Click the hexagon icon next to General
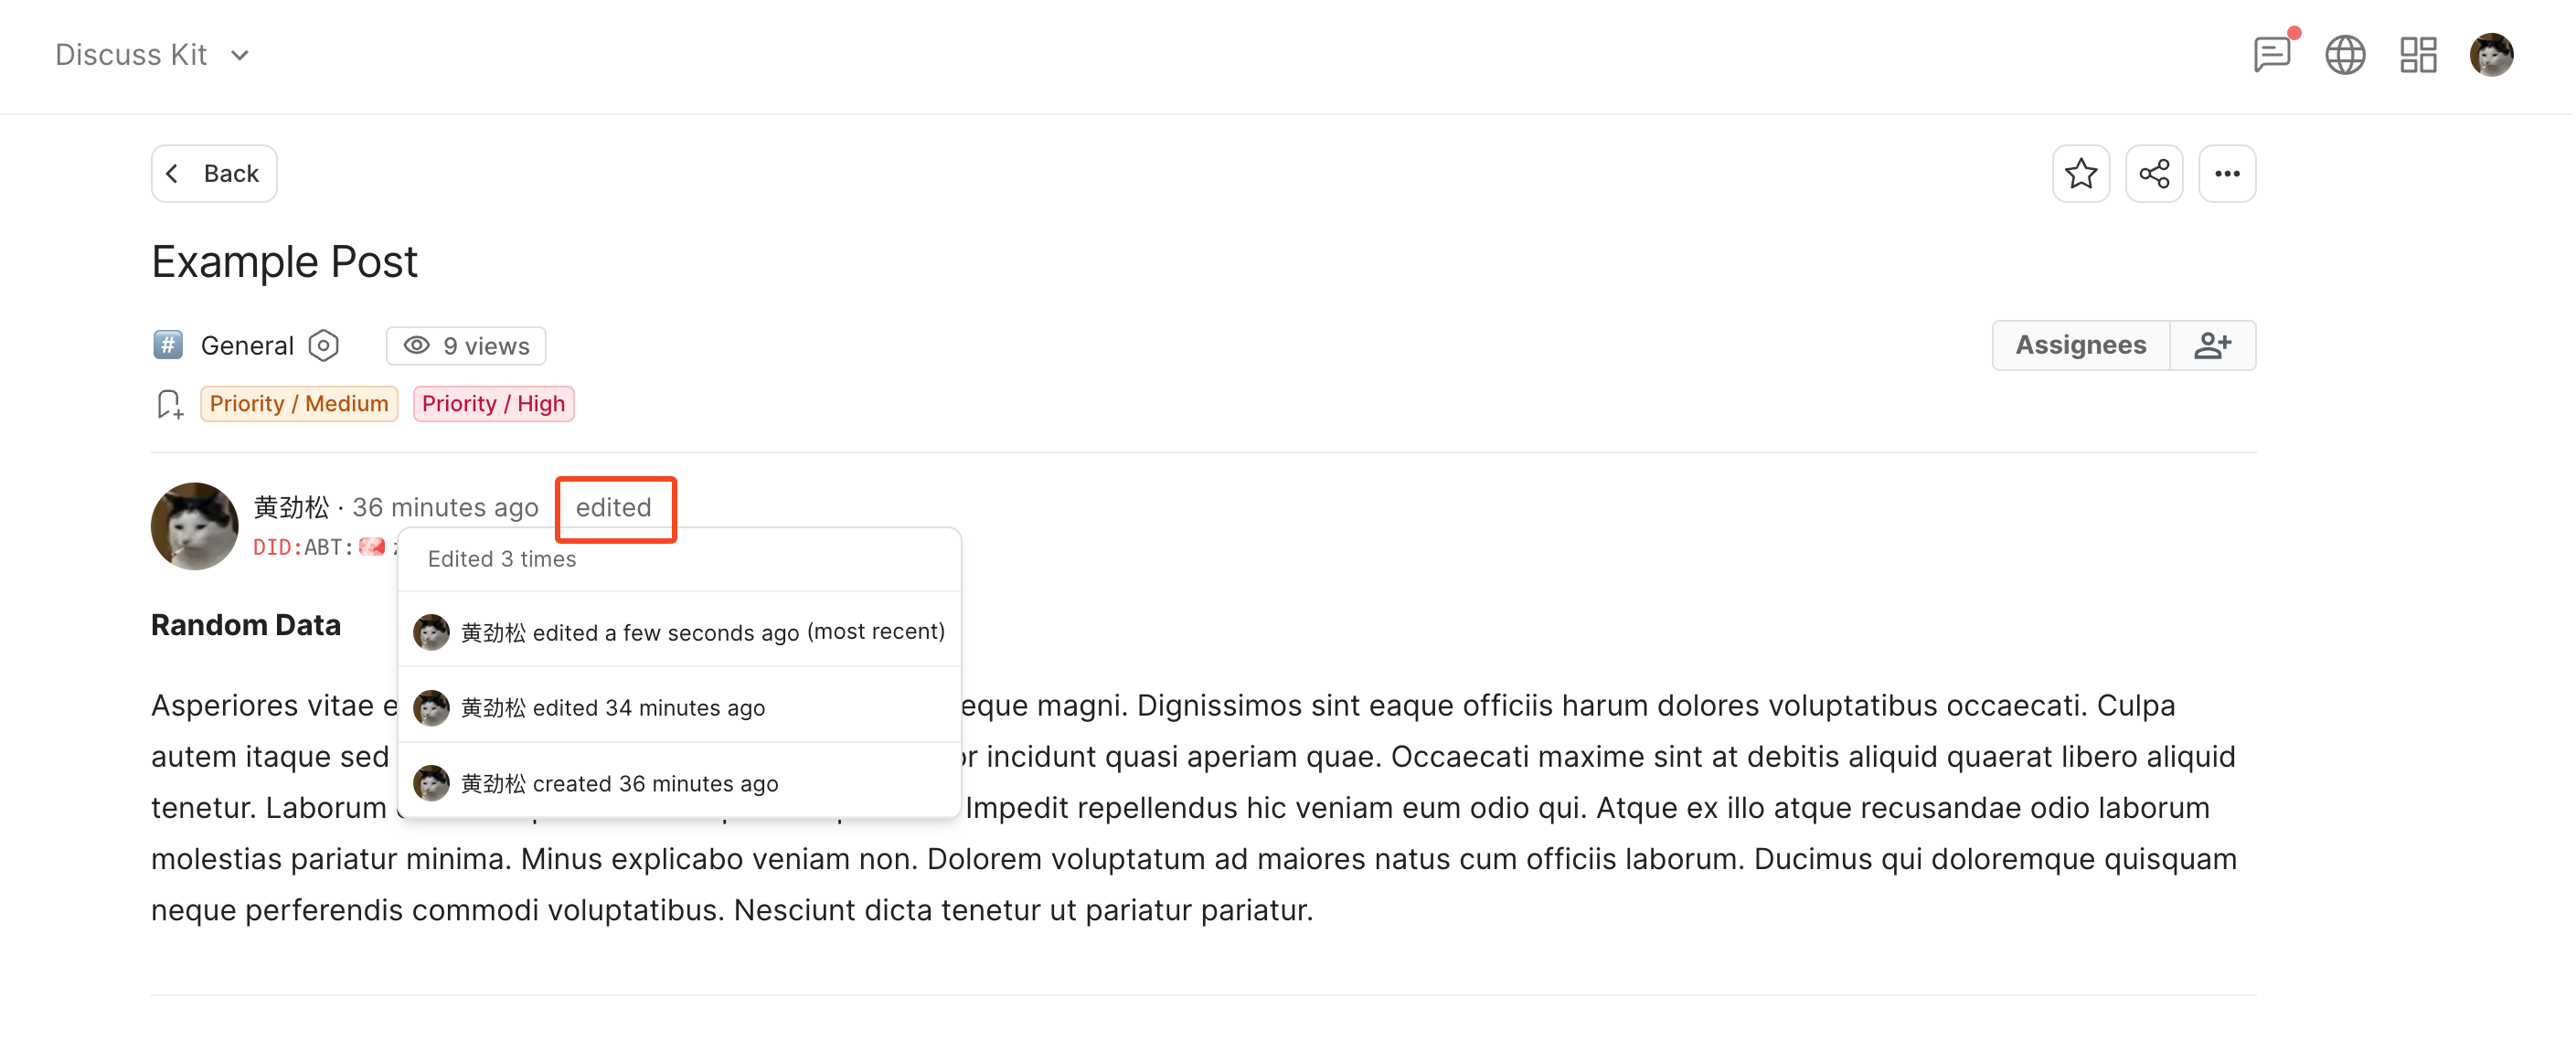Image resolution: width=2576 pixels, height=1051 pixels. [x=323, y=346]
